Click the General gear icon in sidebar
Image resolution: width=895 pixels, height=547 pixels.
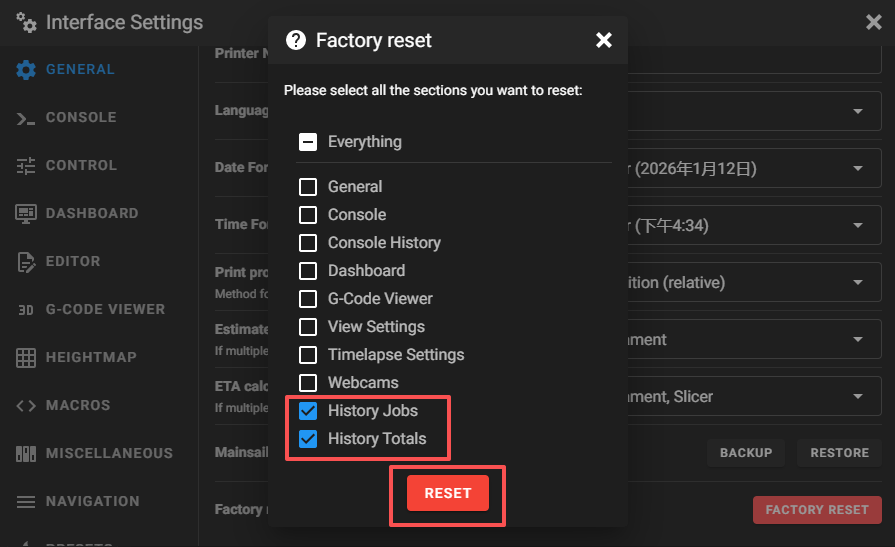point(26,70)
